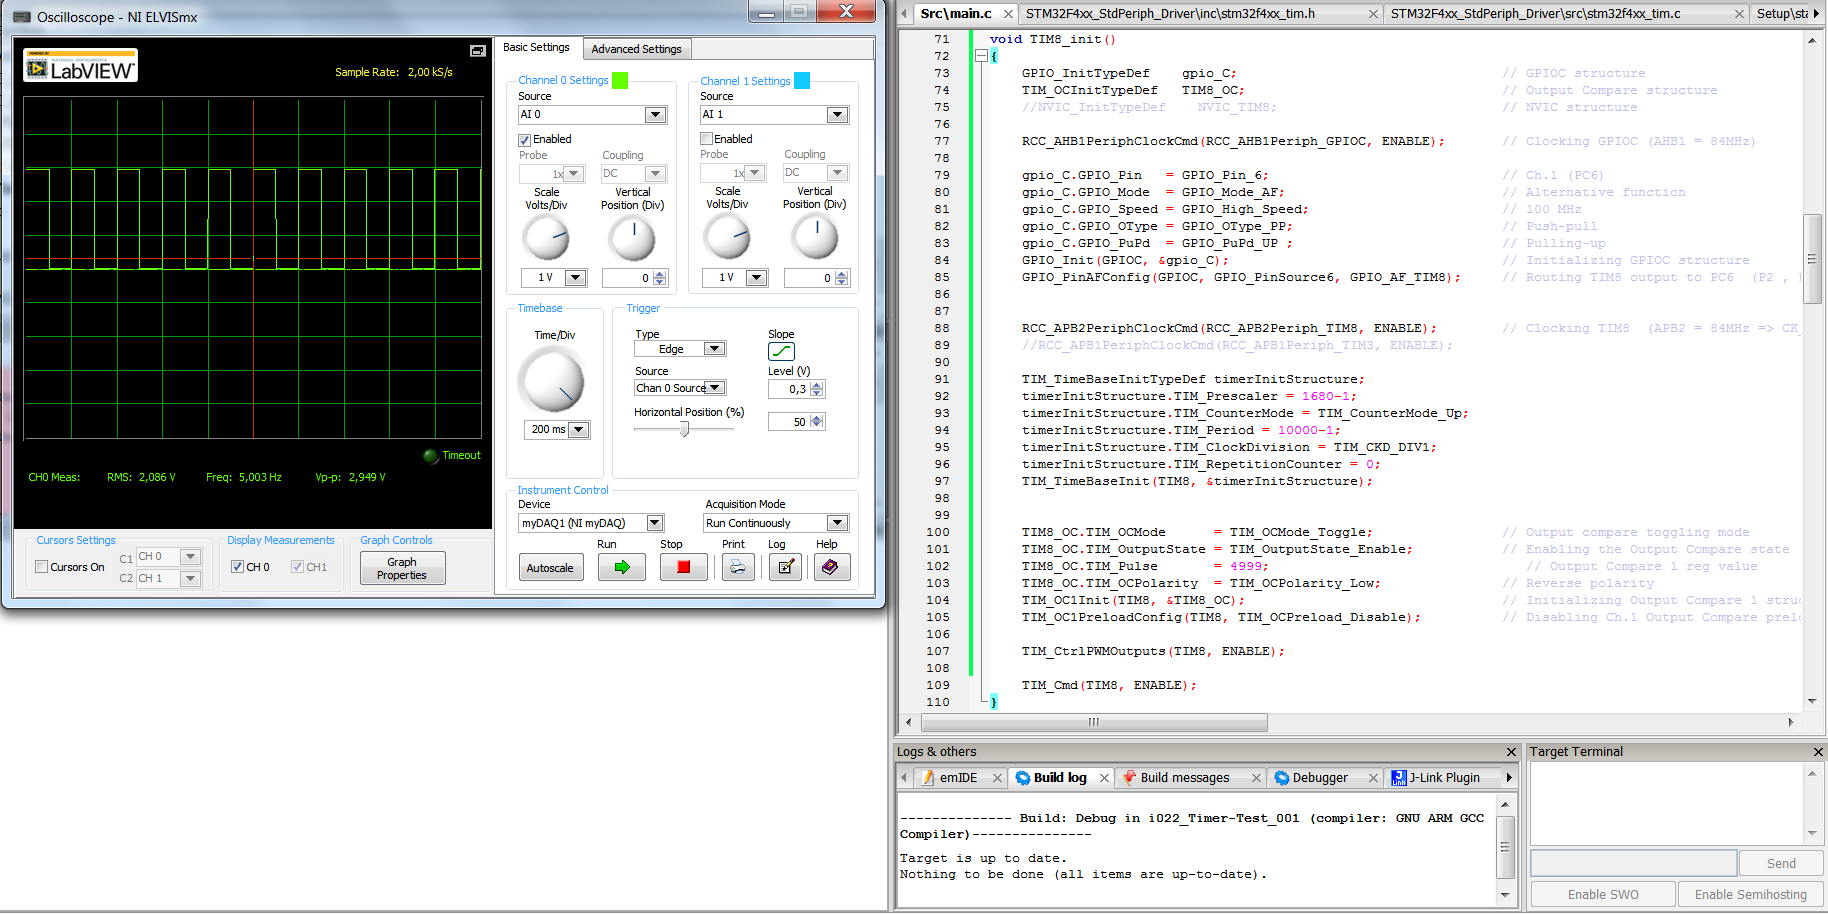Click the Channel 1 blue color swatch
Viewport: 1828px width, 914px height.
[x=801, y=81]
